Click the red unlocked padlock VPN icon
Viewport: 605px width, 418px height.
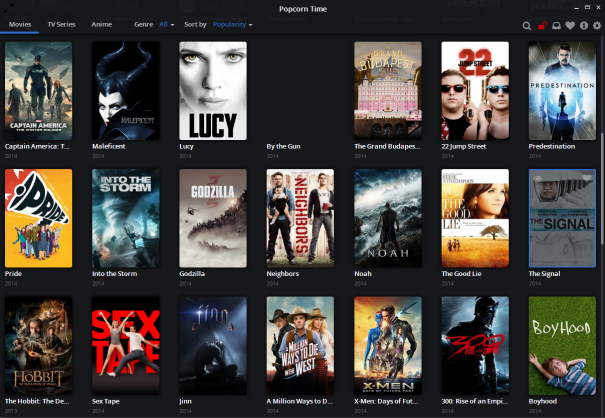[542, 25]
